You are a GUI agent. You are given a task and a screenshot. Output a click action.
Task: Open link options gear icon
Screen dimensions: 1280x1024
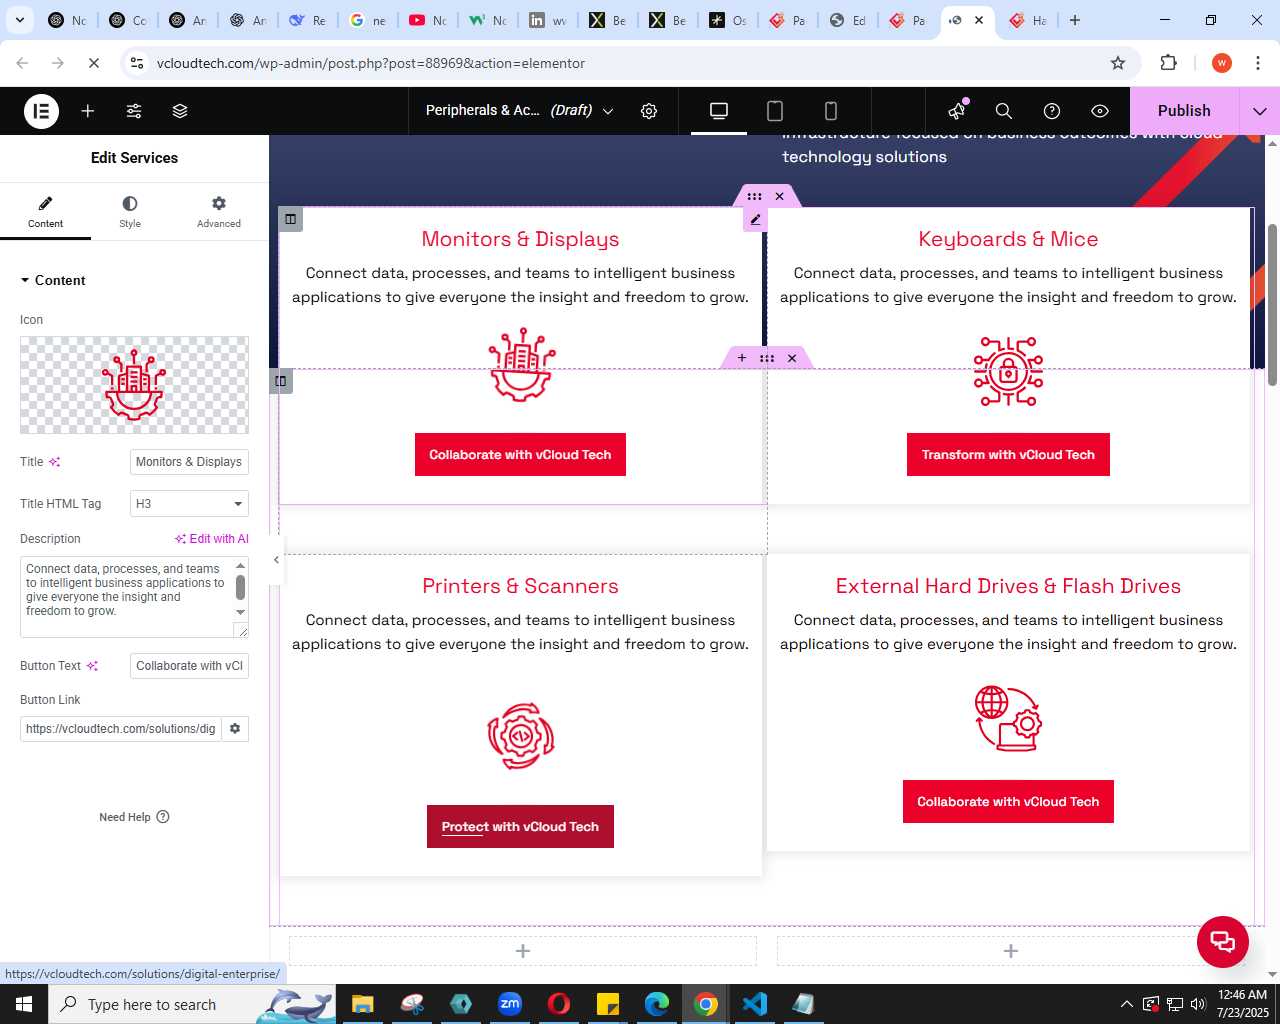[235, 729]
